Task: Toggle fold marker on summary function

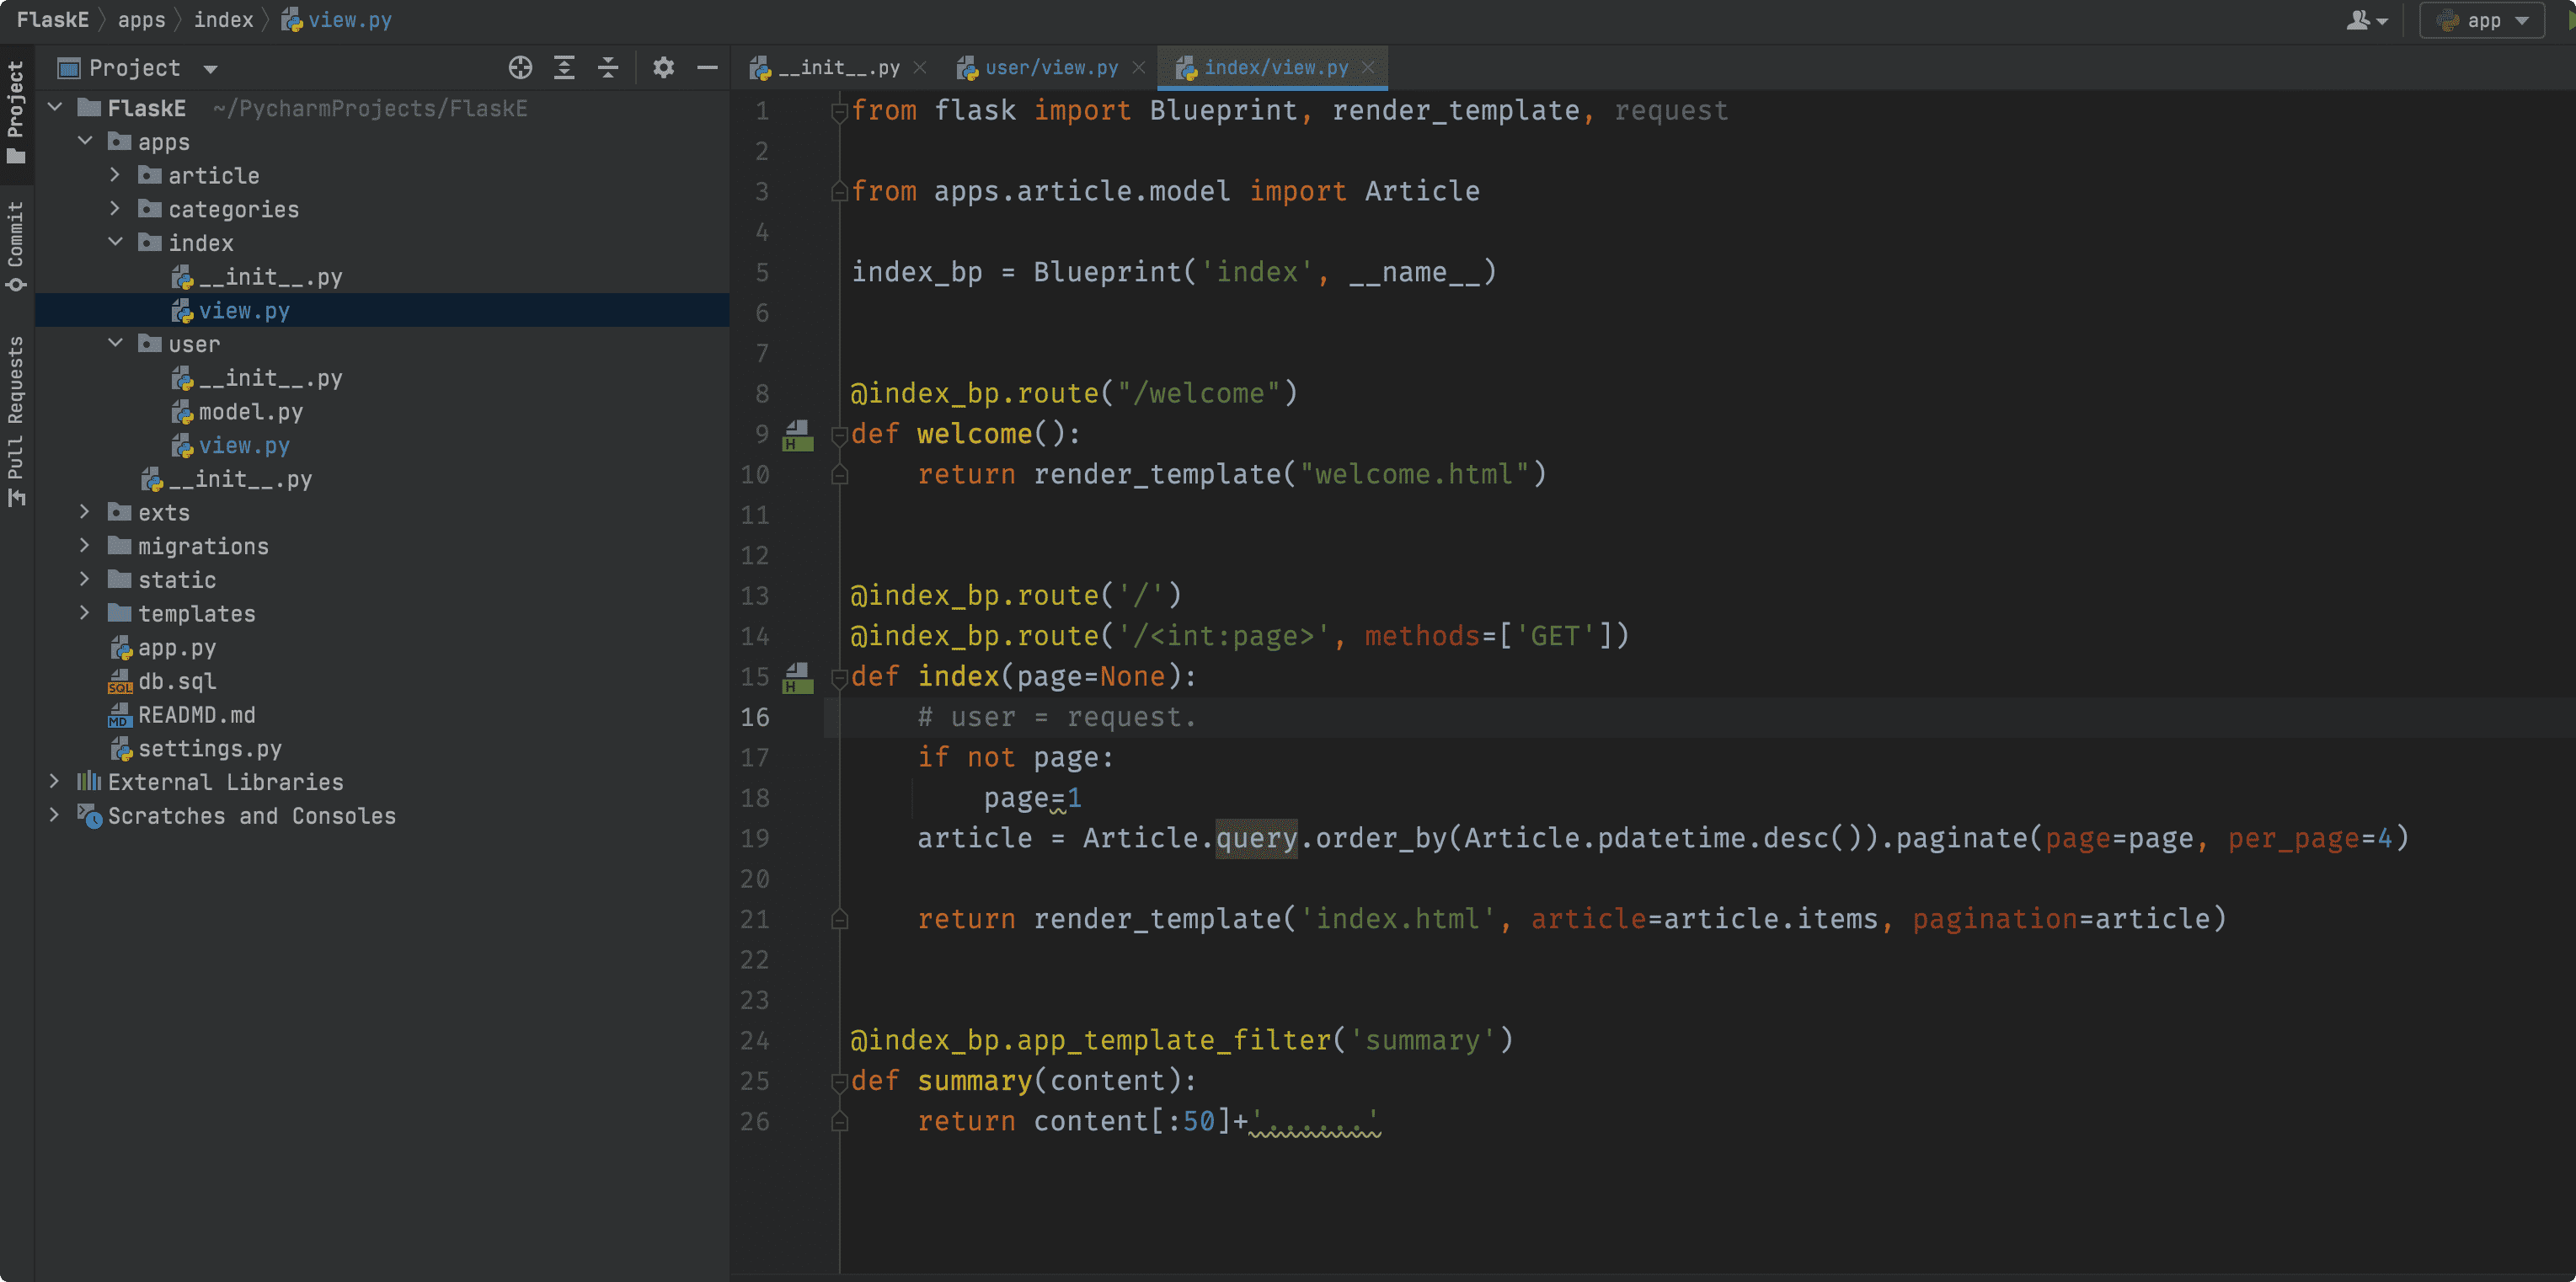Action: coord(839,1082)
